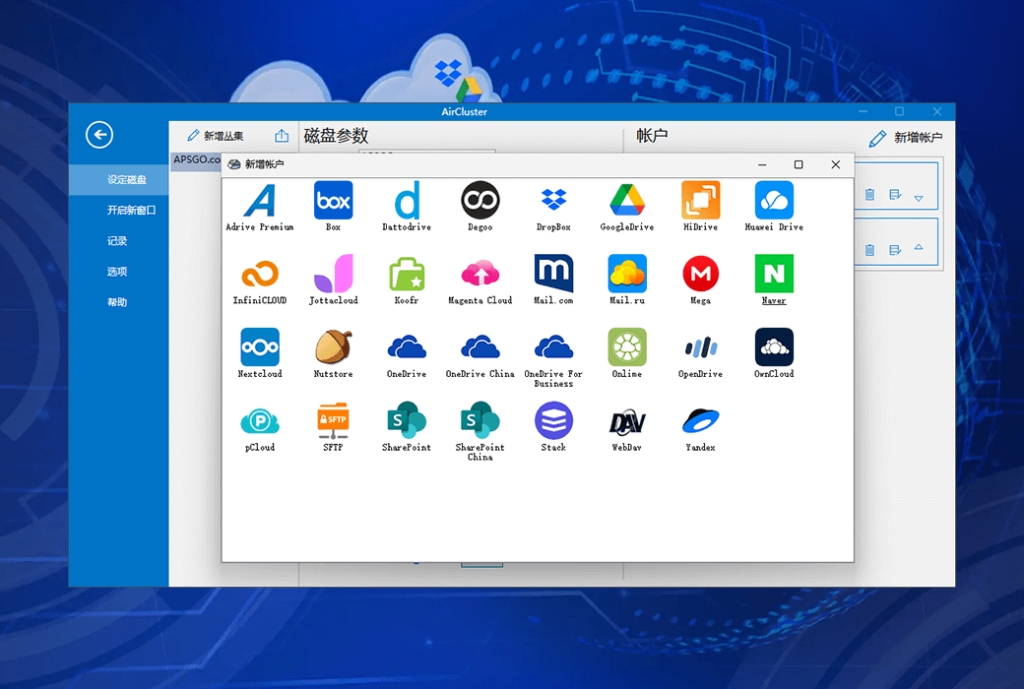Pick InfiniCLOUD provider

point(260,280)
